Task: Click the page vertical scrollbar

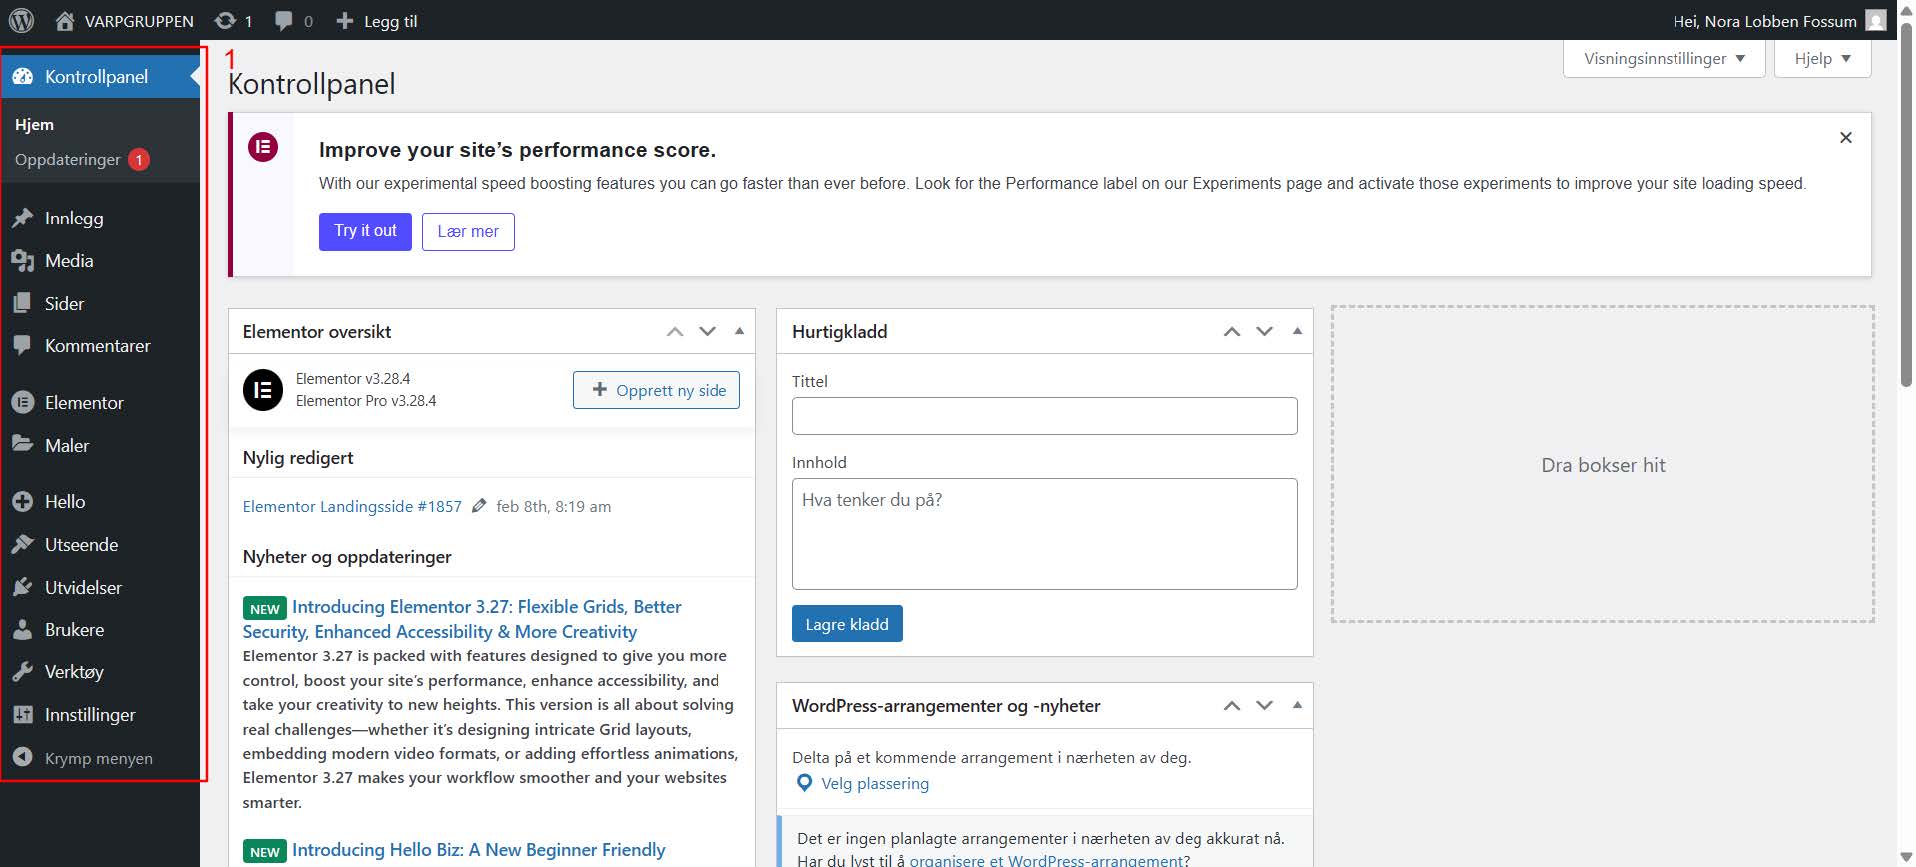Action: 1906,205
